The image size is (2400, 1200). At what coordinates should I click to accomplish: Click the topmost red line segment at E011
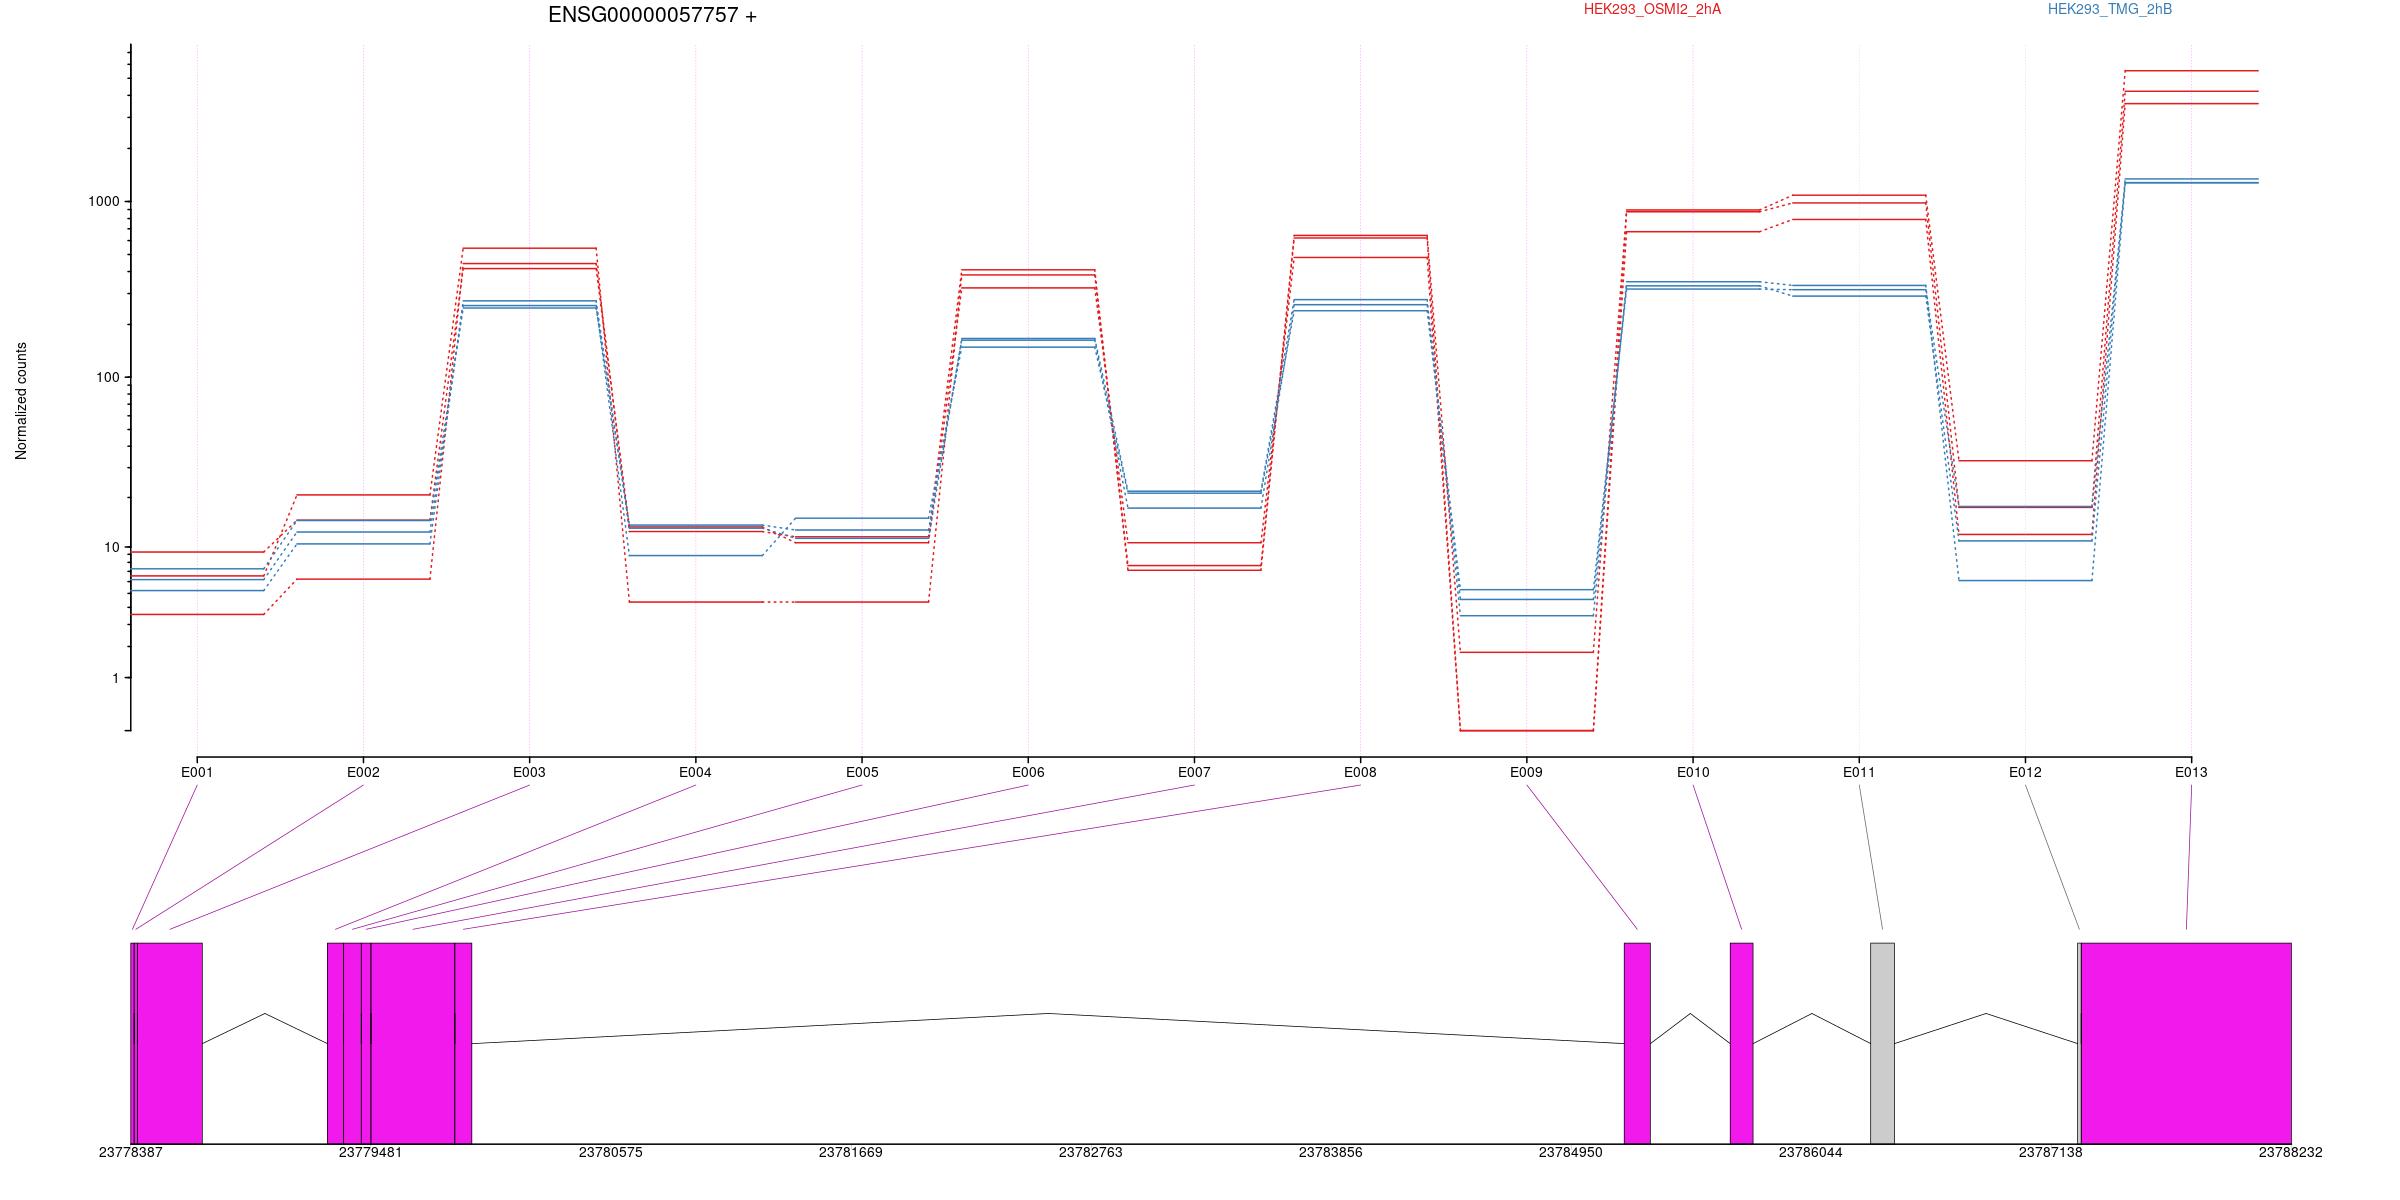click(1859, 195)
